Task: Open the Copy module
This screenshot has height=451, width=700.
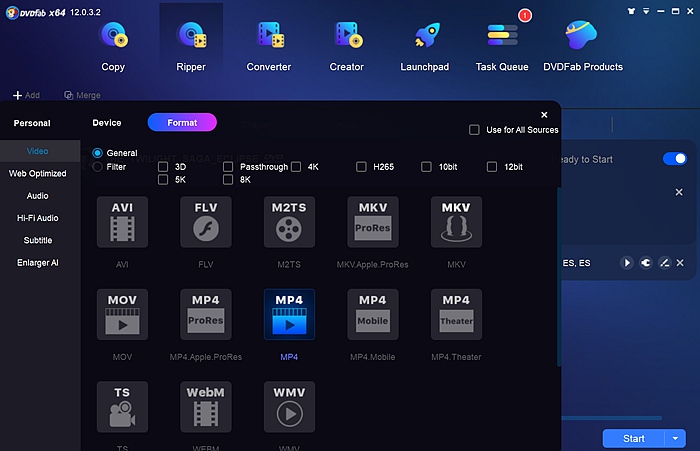Action: coord(113,46)
